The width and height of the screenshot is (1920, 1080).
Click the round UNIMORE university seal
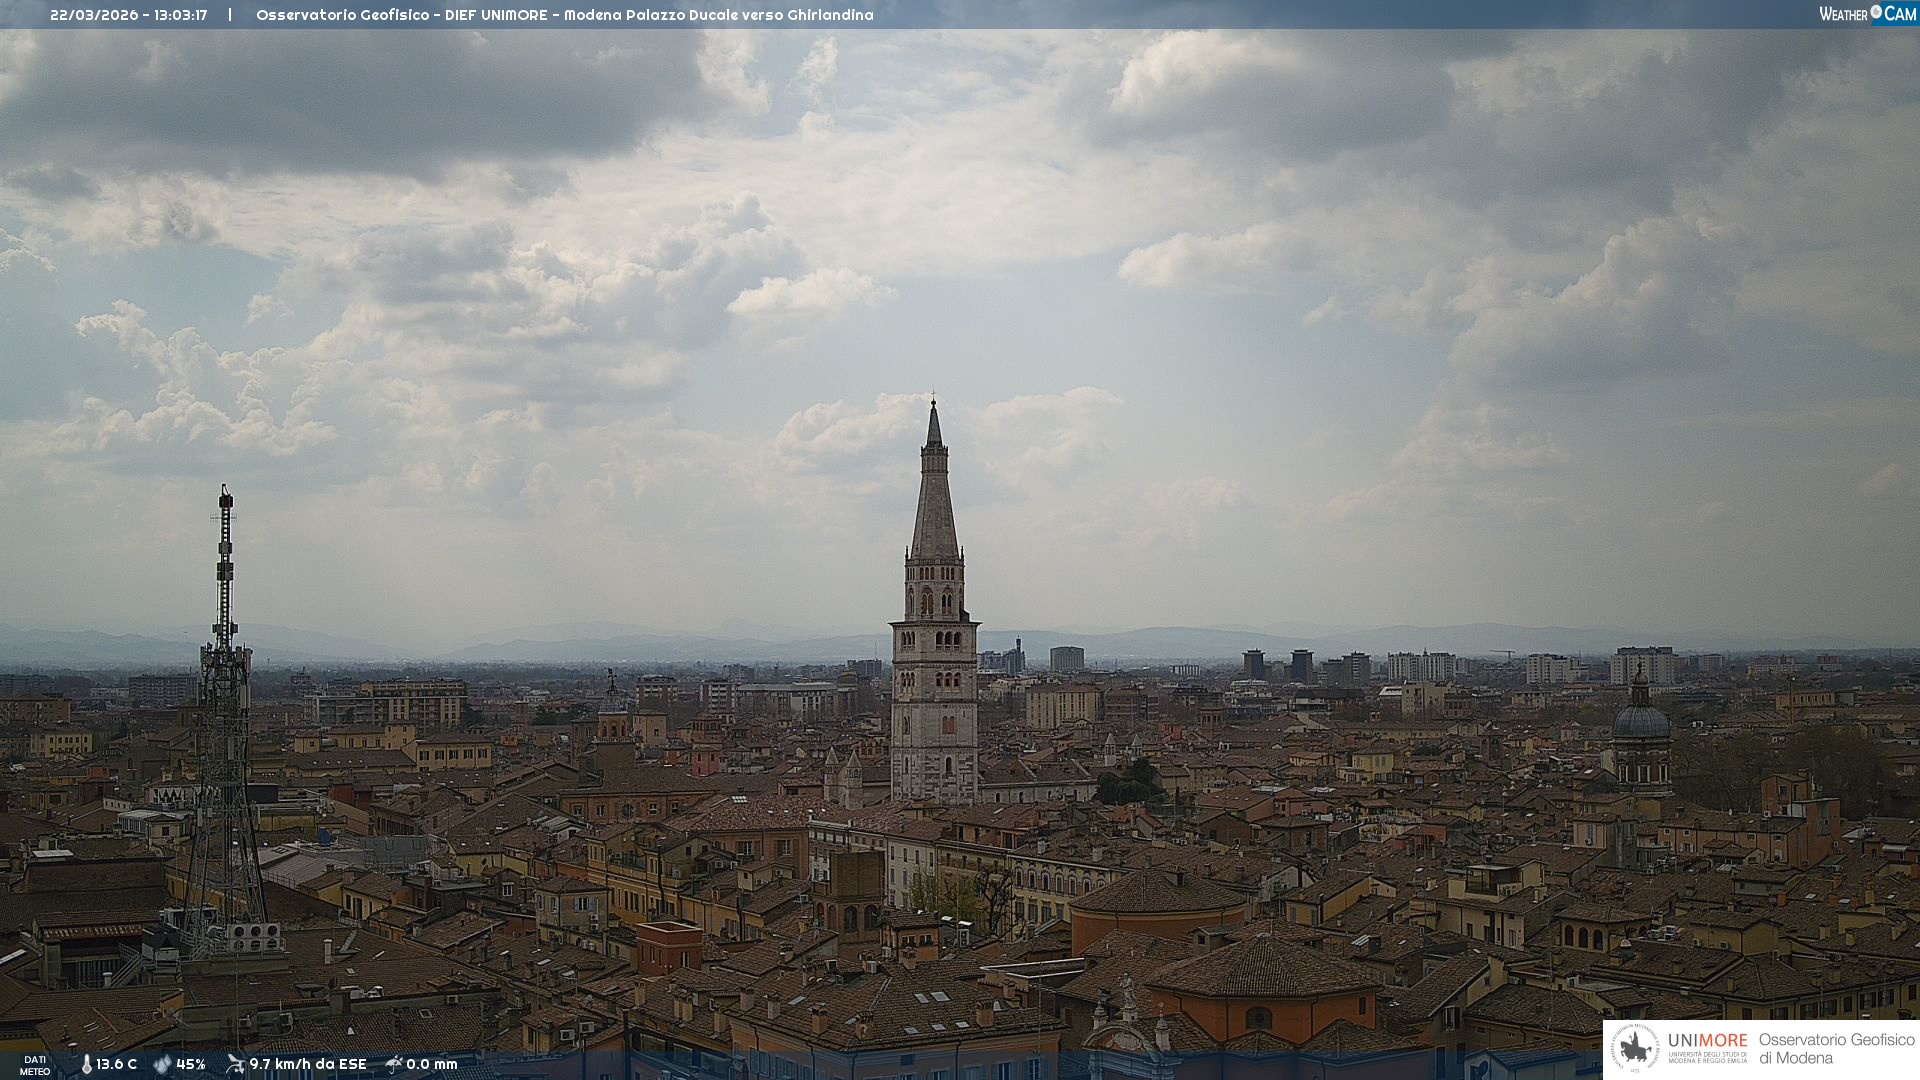[1635, 1049]
